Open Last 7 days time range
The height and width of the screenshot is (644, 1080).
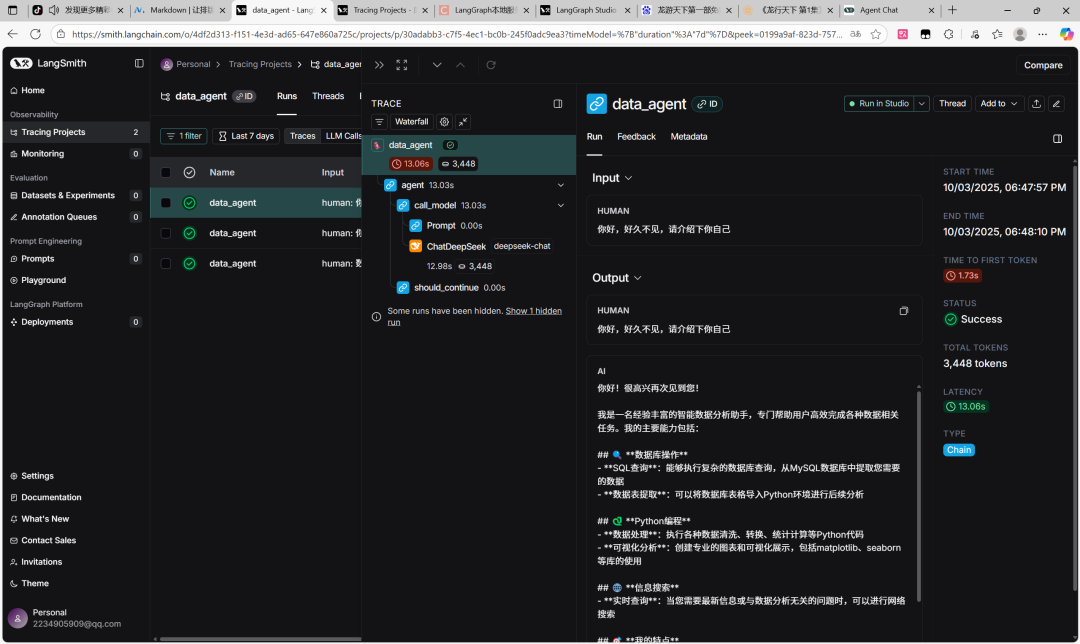pos(246,136)
